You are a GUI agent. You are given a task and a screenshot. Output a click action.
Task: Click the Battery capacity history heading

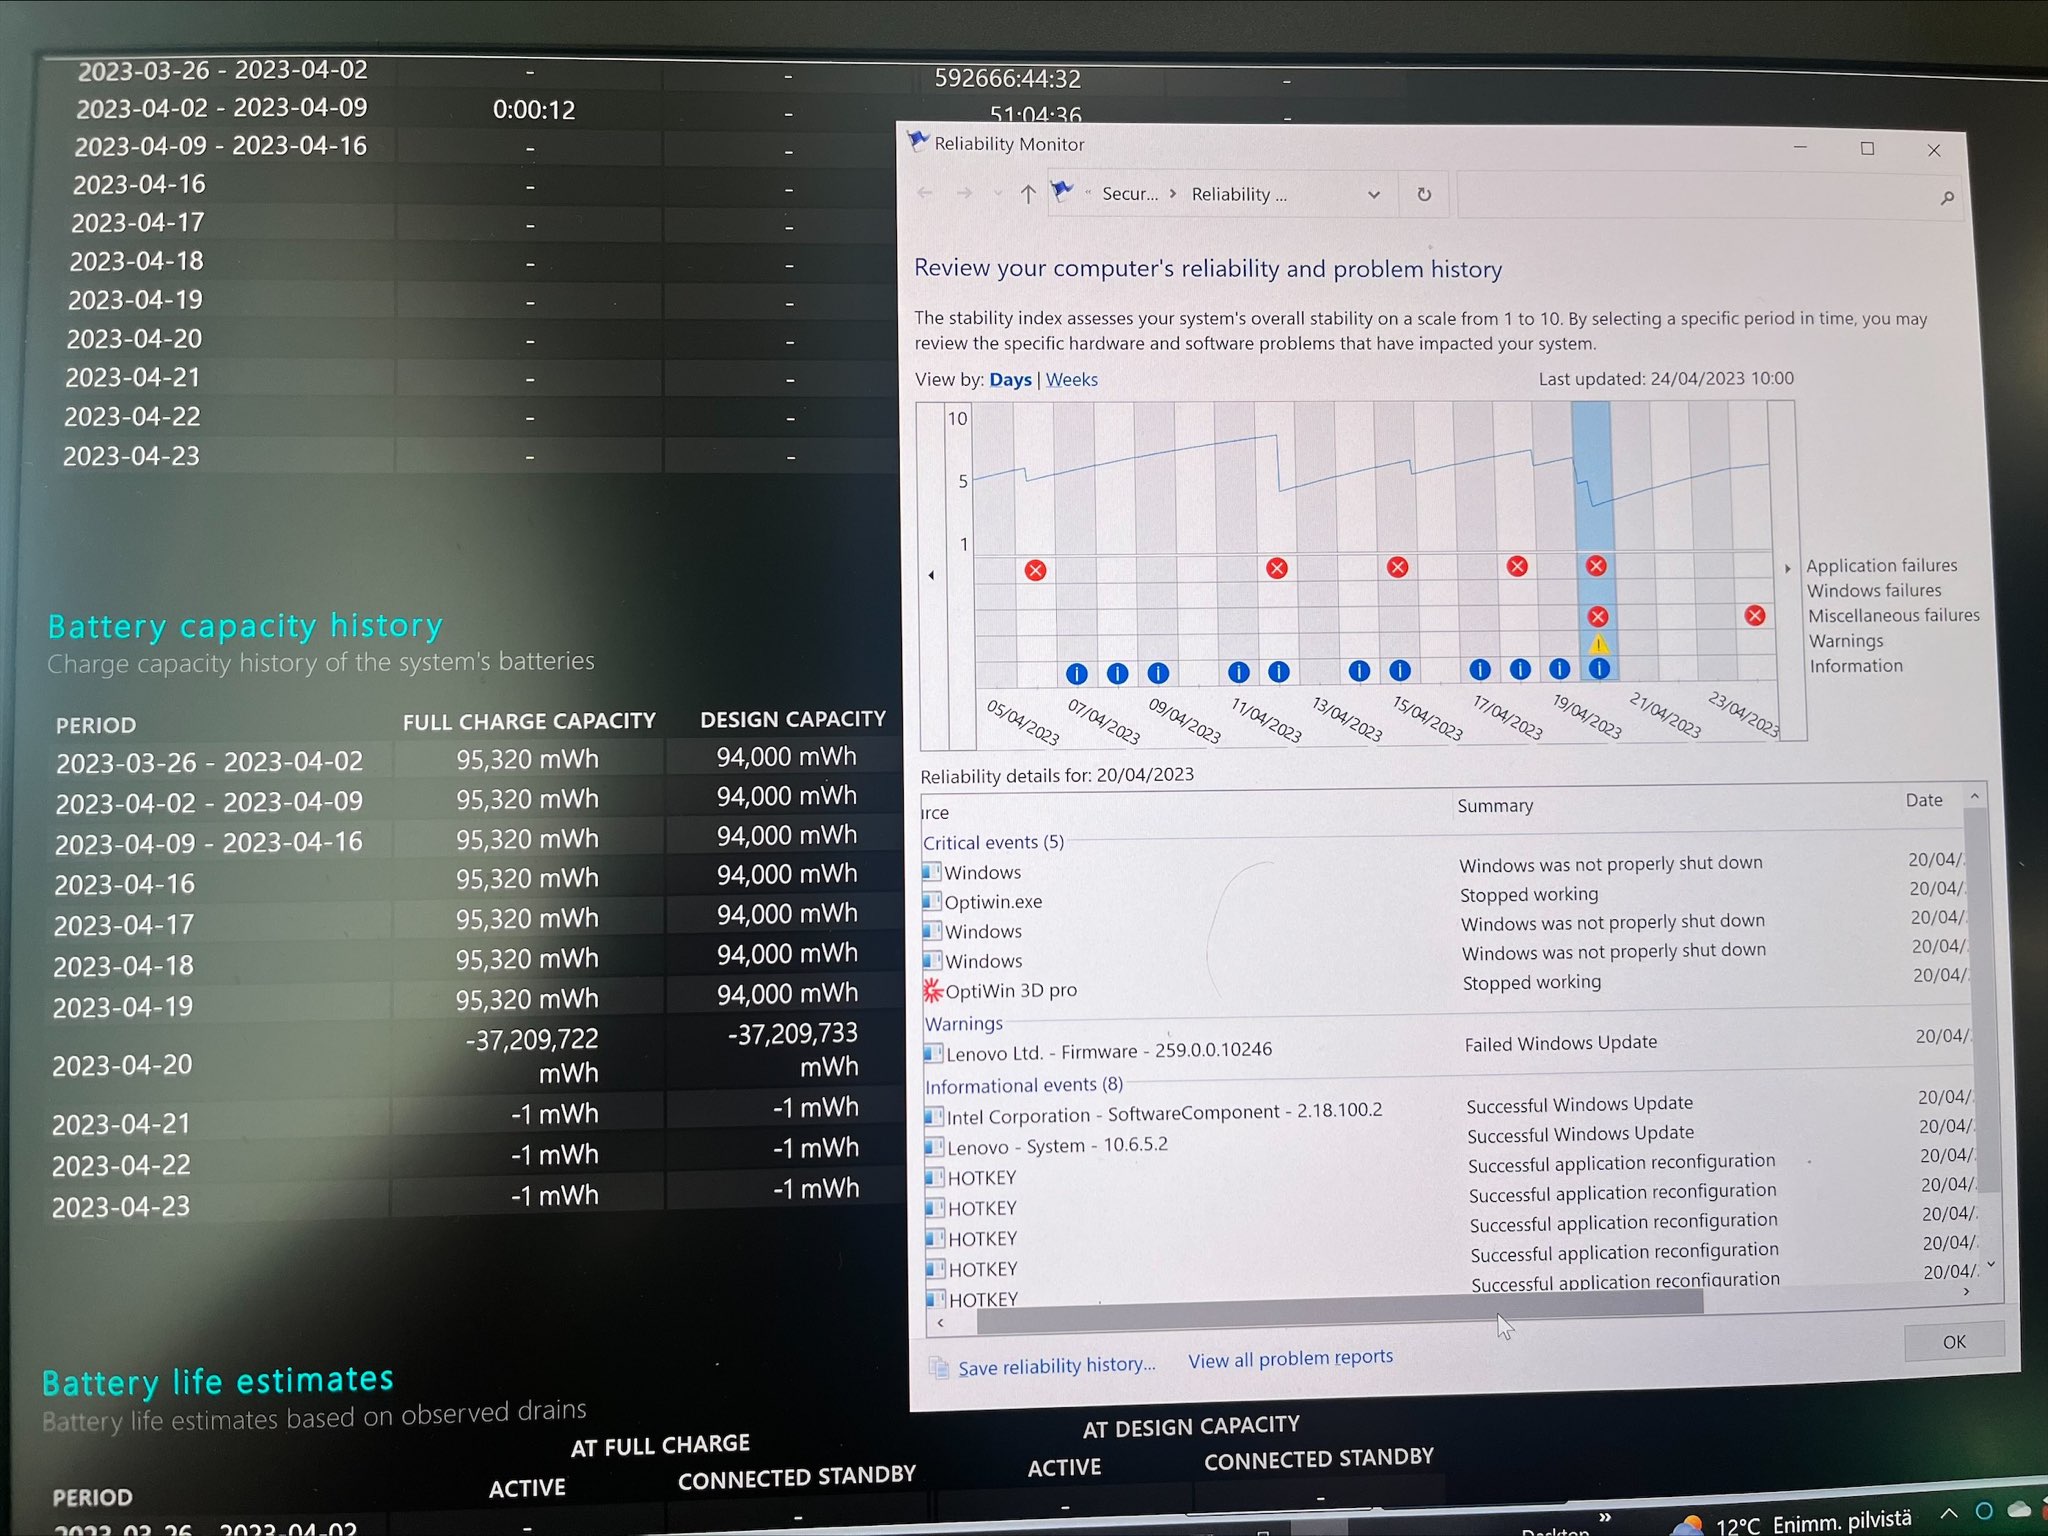click(245, 626)
